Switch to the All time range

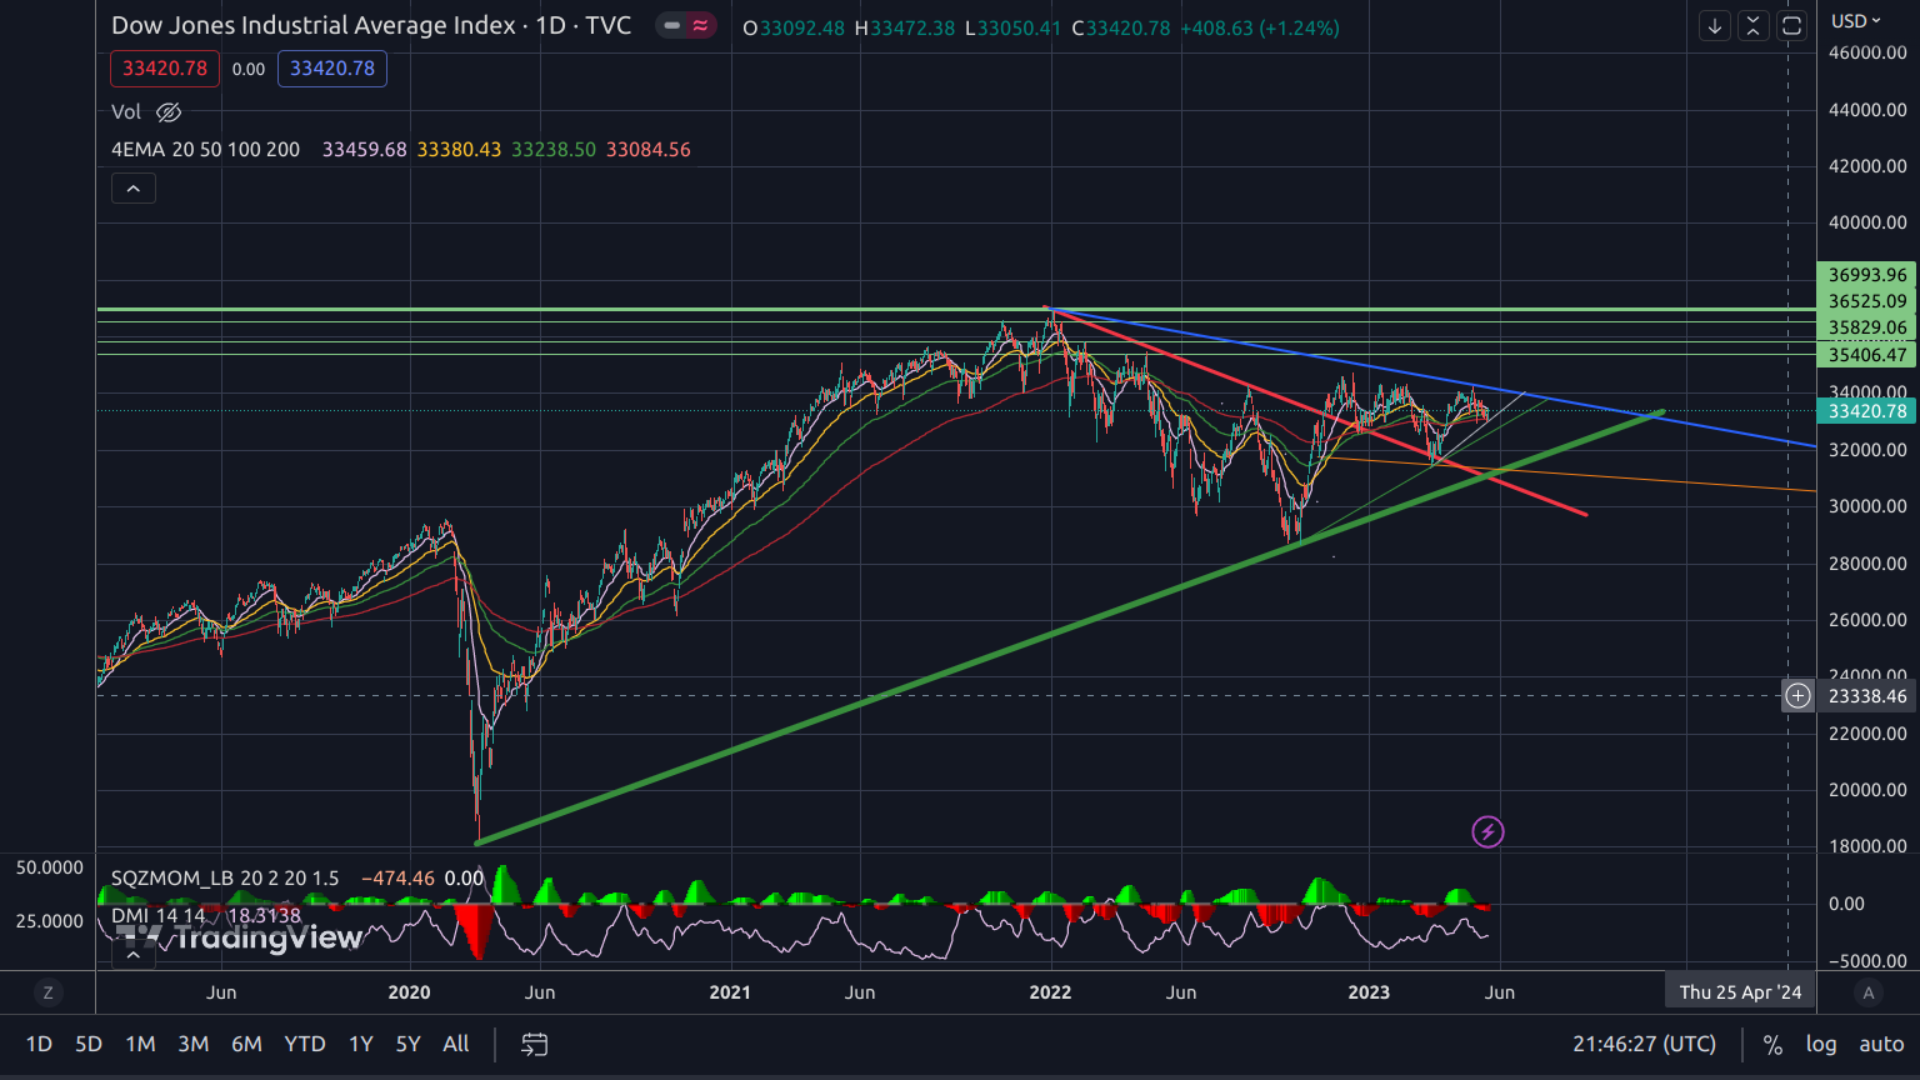[x=456, y=1045]
